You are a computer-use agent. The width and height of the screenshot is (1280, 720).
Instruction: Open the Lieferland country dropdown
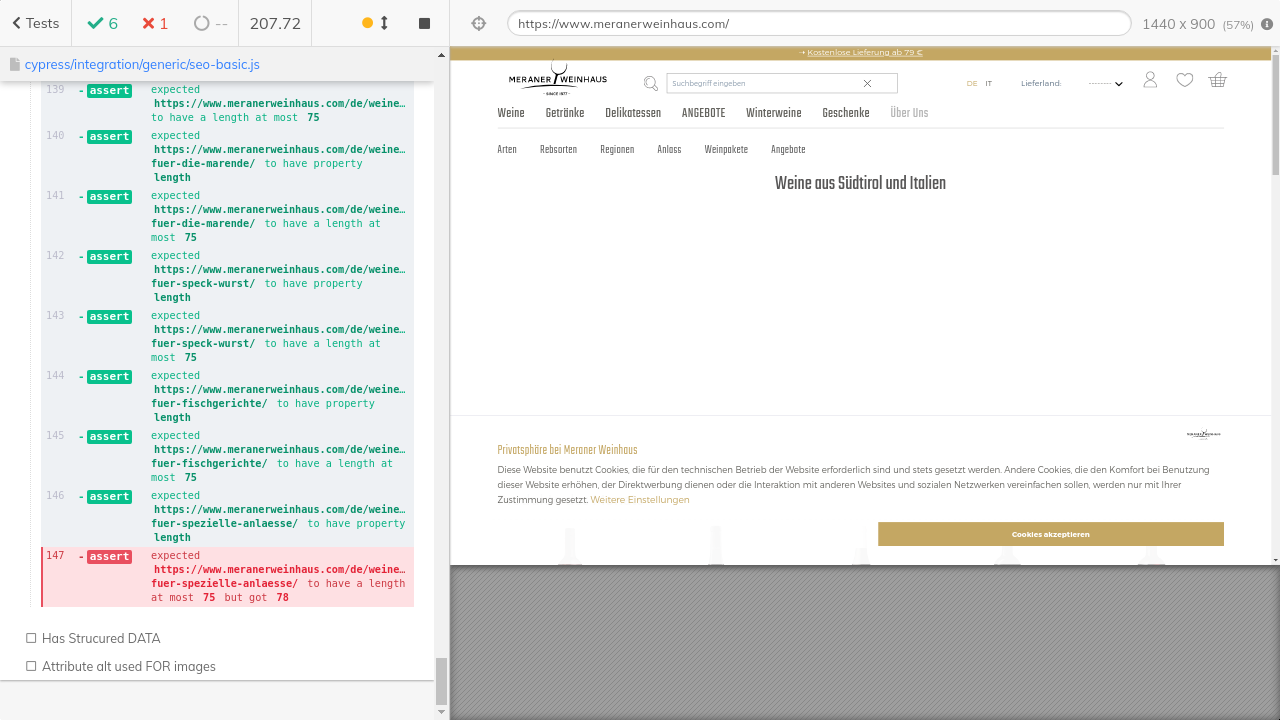tap(1105, 84)
